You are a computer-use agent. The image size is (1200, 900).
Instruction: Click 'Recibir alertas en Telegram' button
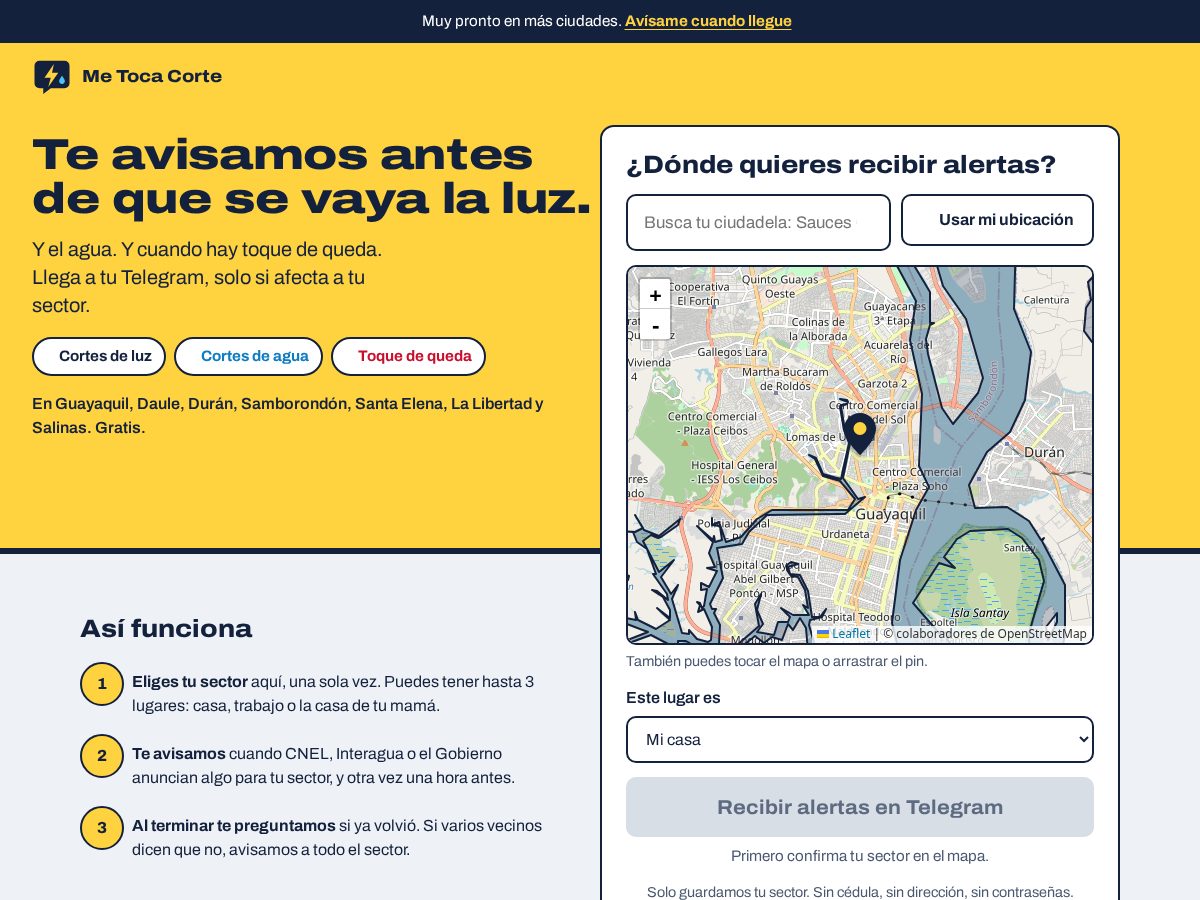pos(860,807)
